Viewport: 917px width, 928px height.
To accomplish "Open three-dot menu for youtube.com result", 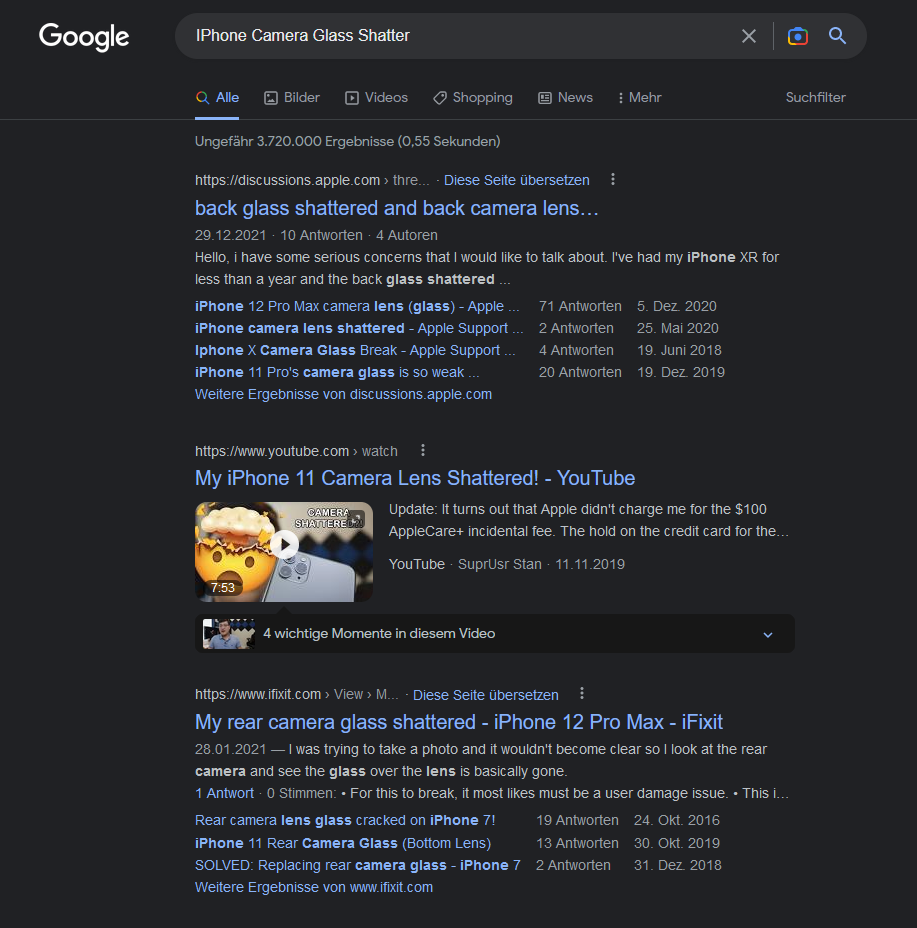I will click(x=423, y=451).
